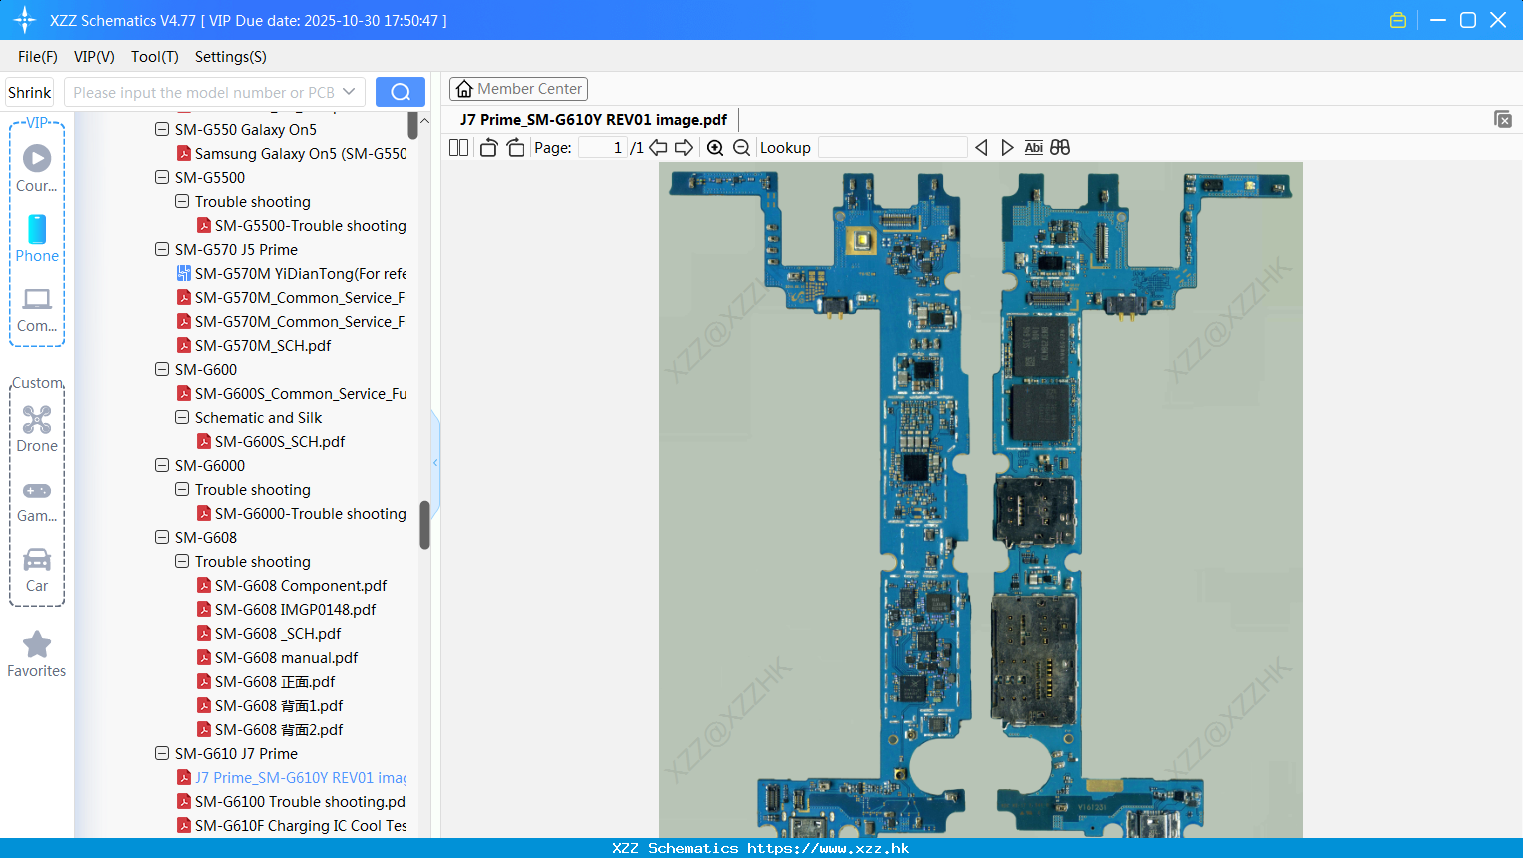Open the Car category
Screen dimensions: 1523x858
(37, 570)
